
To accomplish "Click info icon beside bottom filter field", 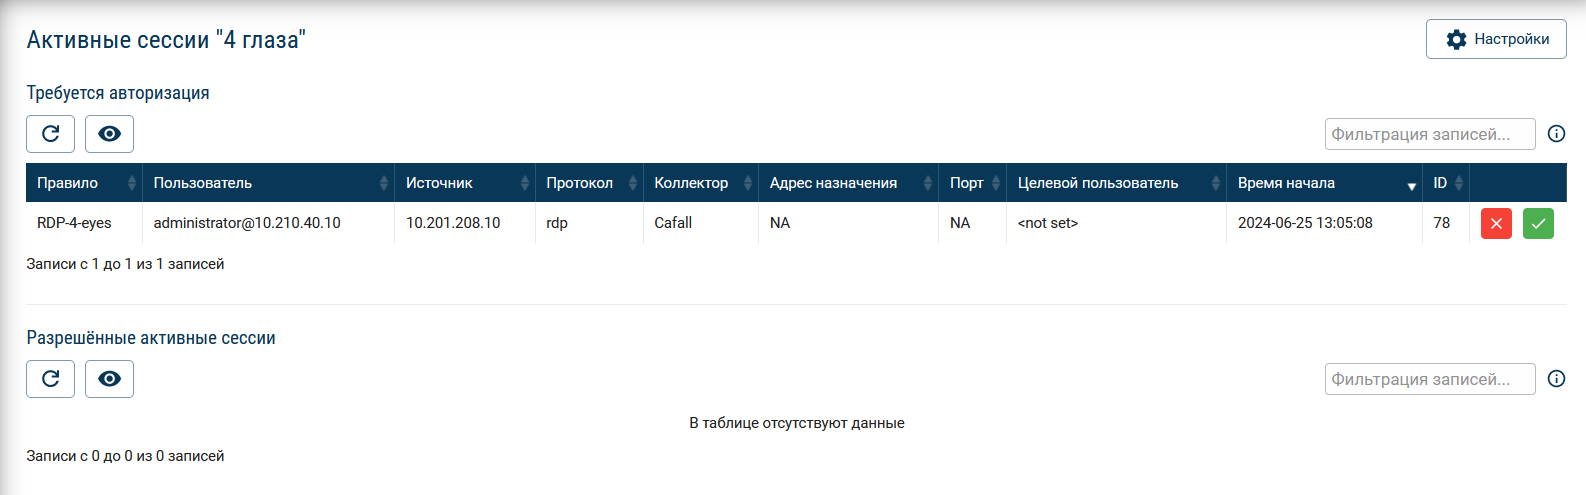I will pyautogui.click(x=1556, y=379).
